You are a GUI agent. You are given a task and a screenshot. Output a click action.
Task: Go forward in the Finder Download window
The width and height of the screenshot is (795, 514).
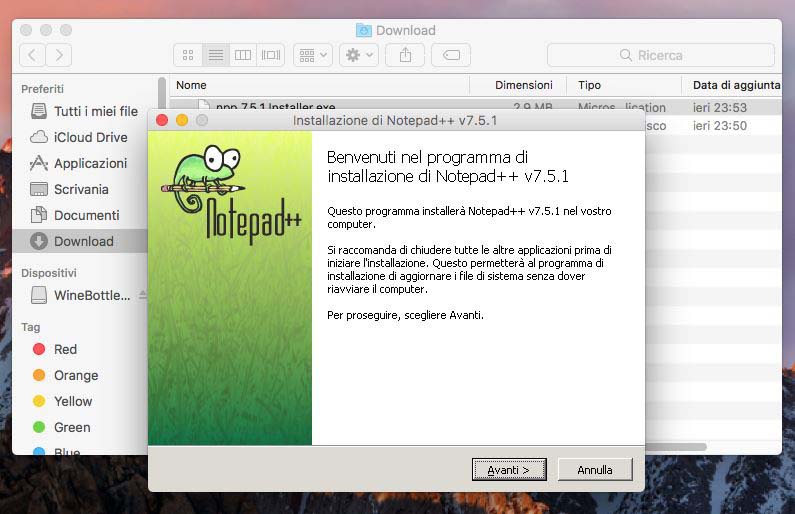59,55
